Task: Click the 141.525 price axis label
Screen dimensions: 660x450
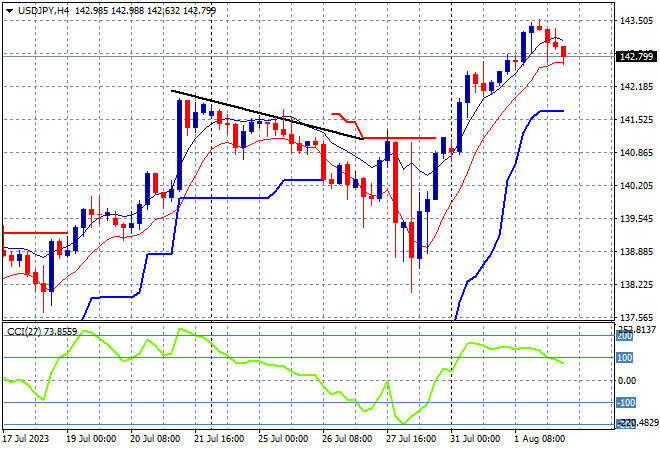Action: point(636,120)
